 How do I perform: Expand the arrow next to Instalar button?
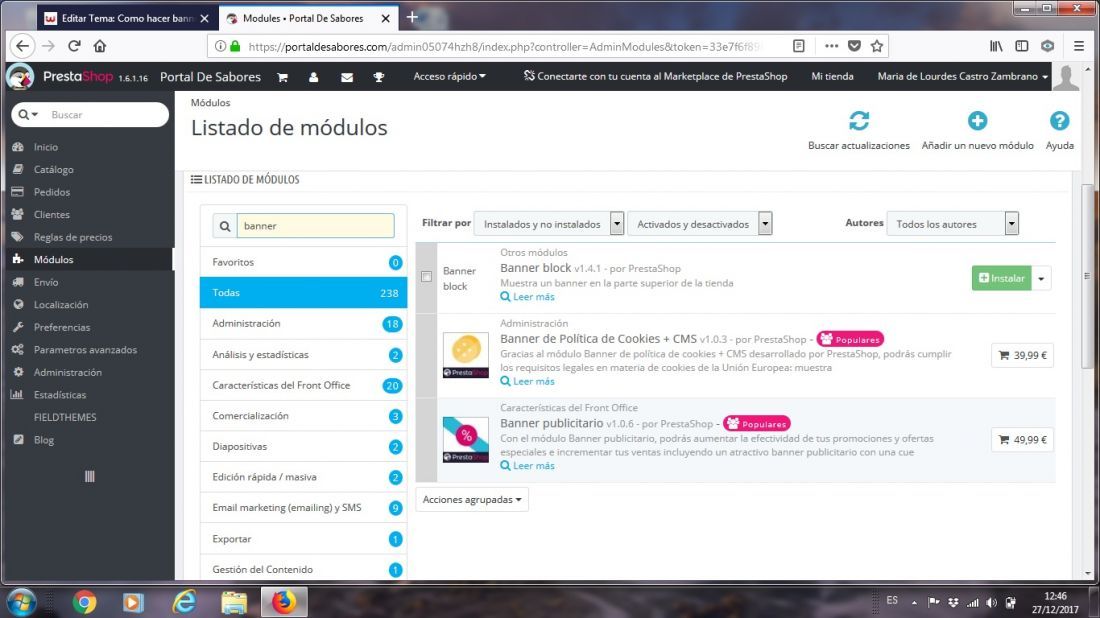pos(1042,278)
